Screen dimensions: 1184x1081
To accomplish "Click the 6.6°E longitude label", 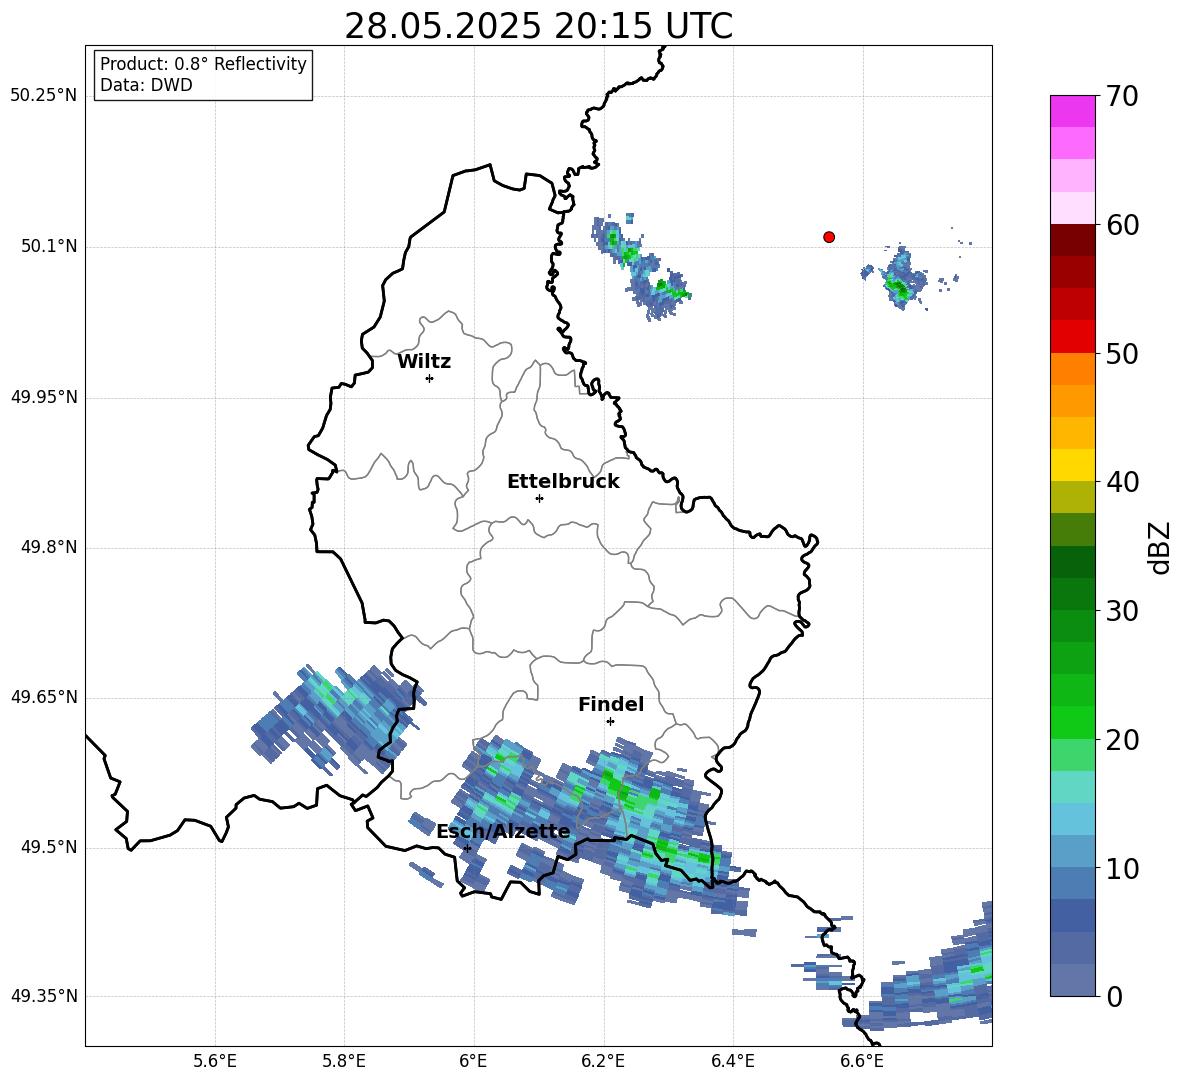I will pyautogui.click(x=862, y=1061).
